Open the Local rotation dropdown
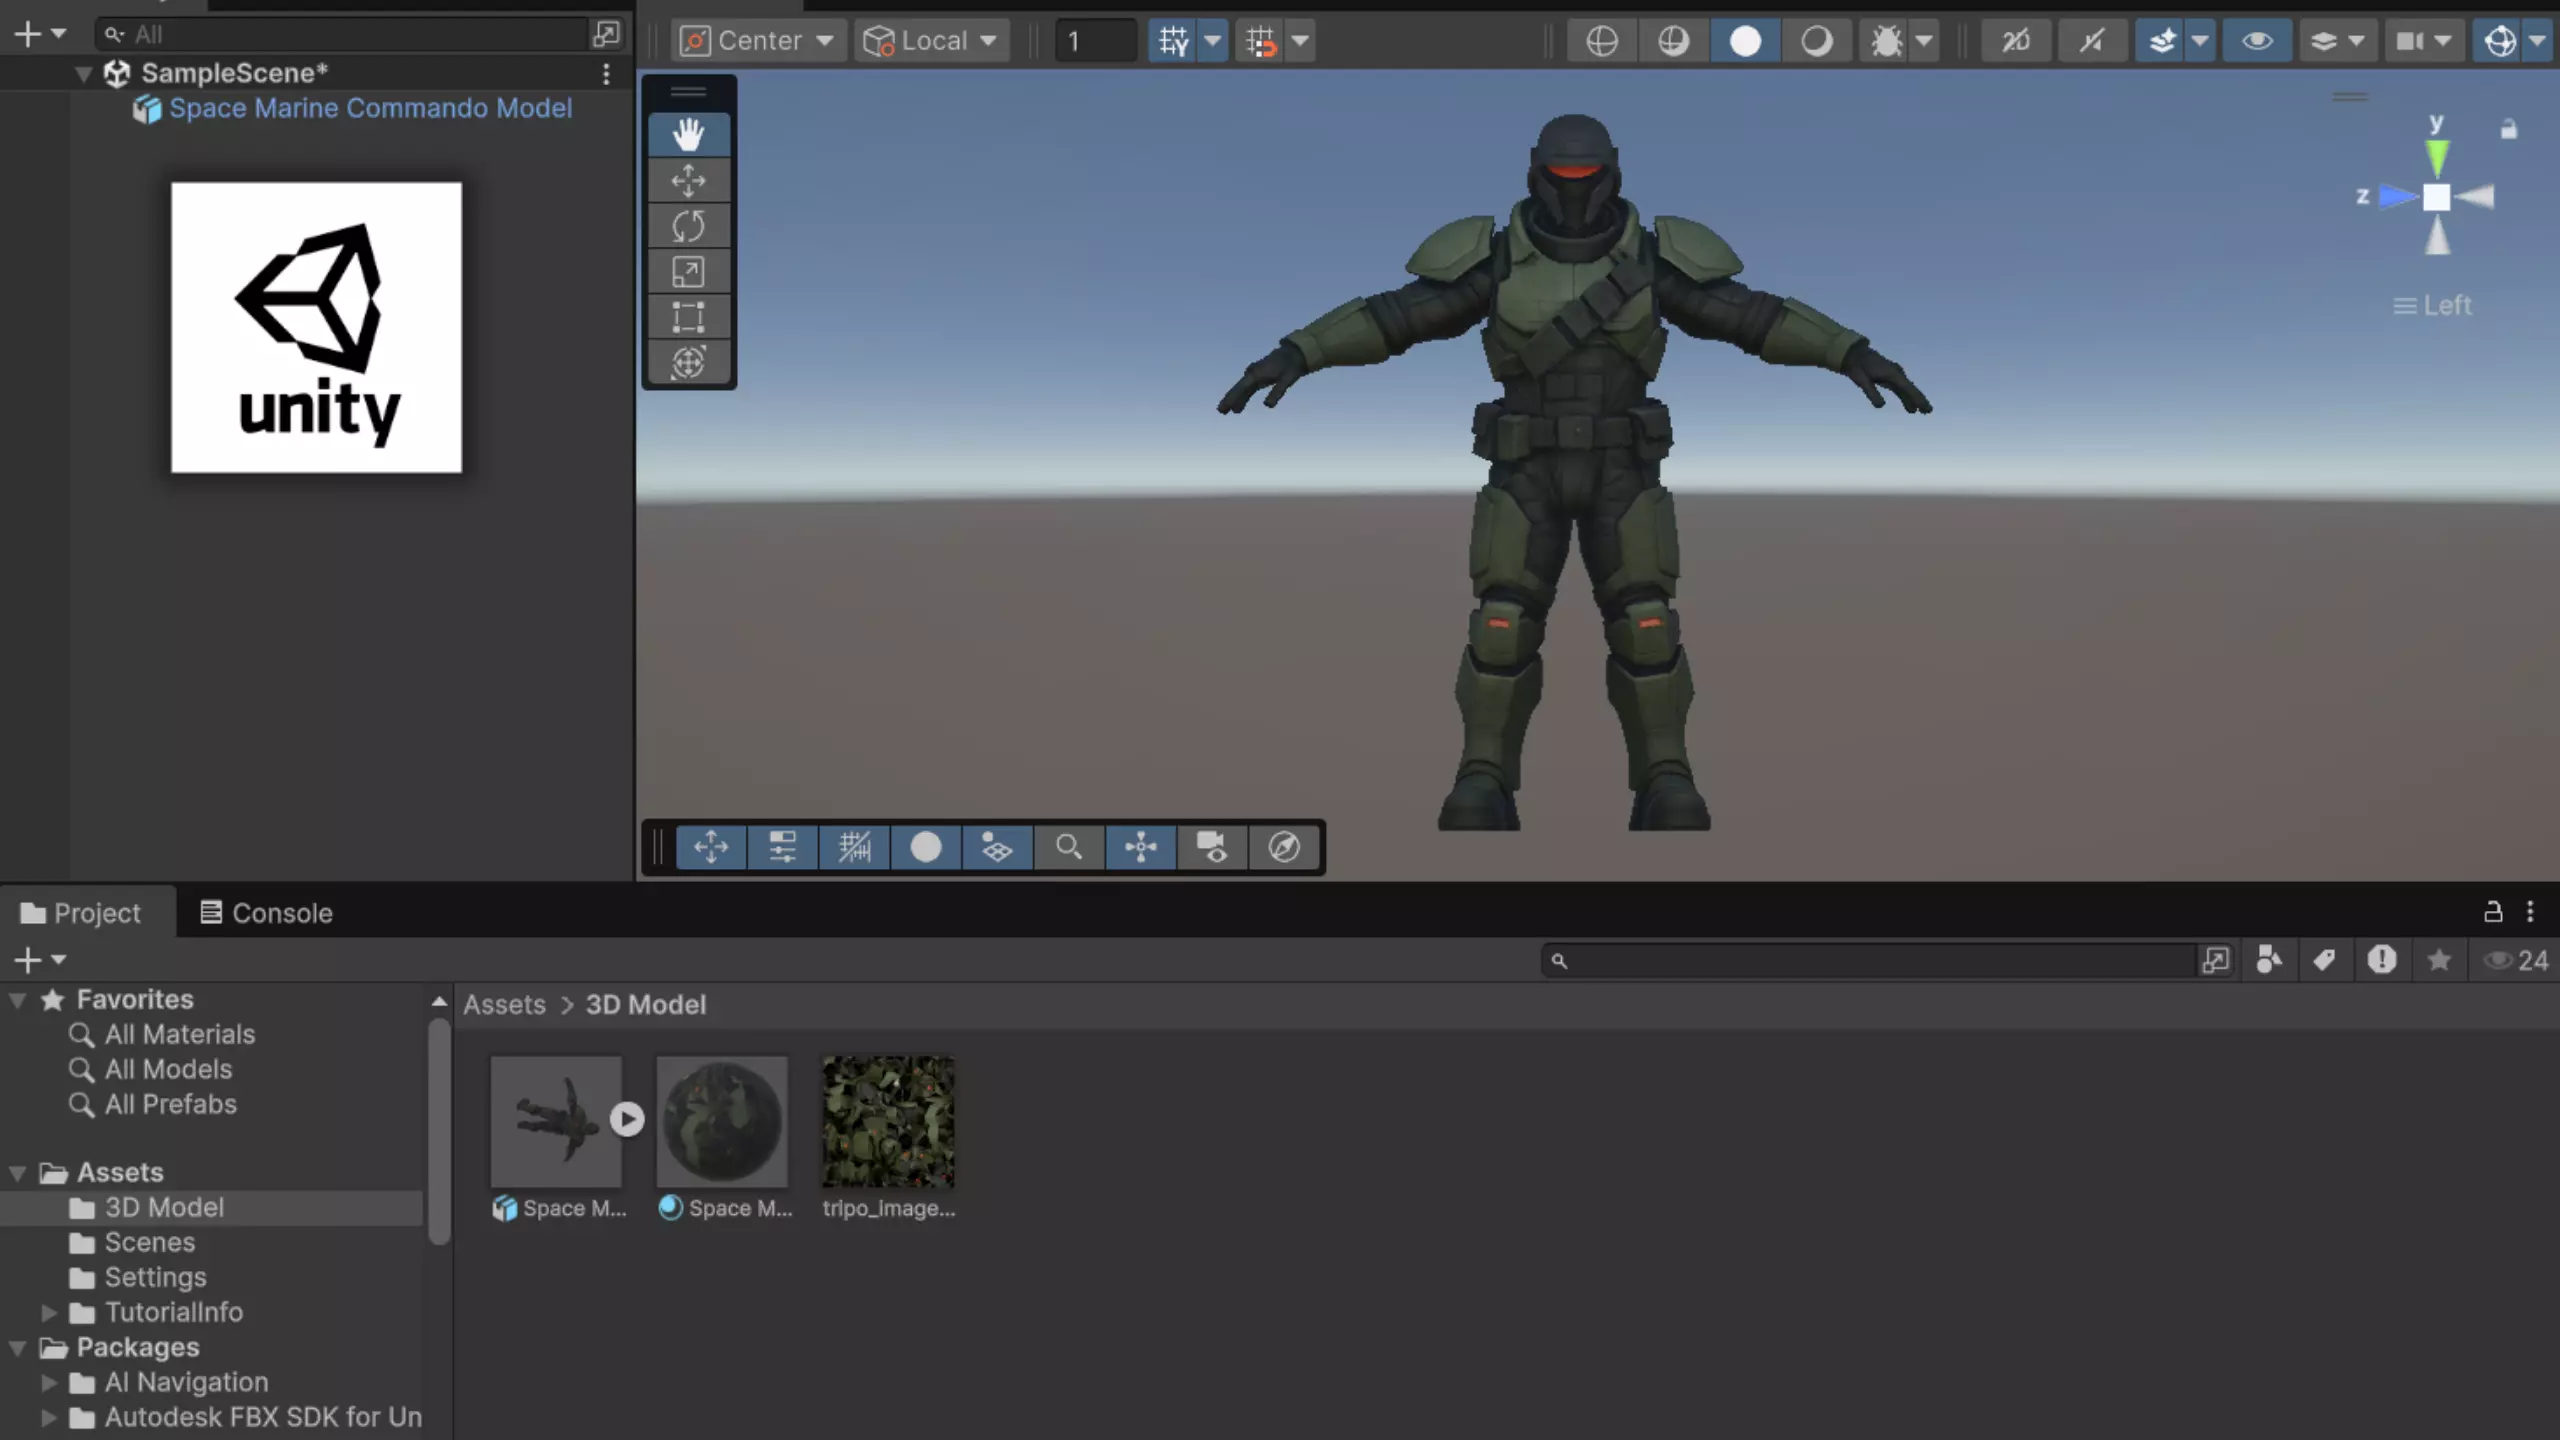The height and width of the screenshot is (1440, 2560). tap(932, 41)
